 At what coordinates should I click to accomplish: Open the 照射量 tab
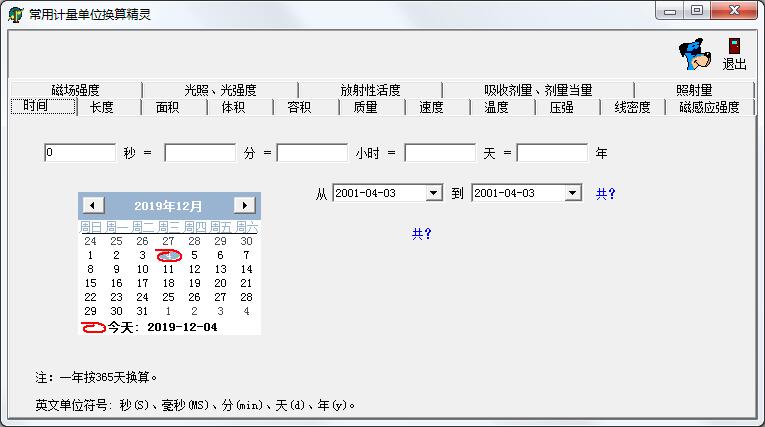694,90
